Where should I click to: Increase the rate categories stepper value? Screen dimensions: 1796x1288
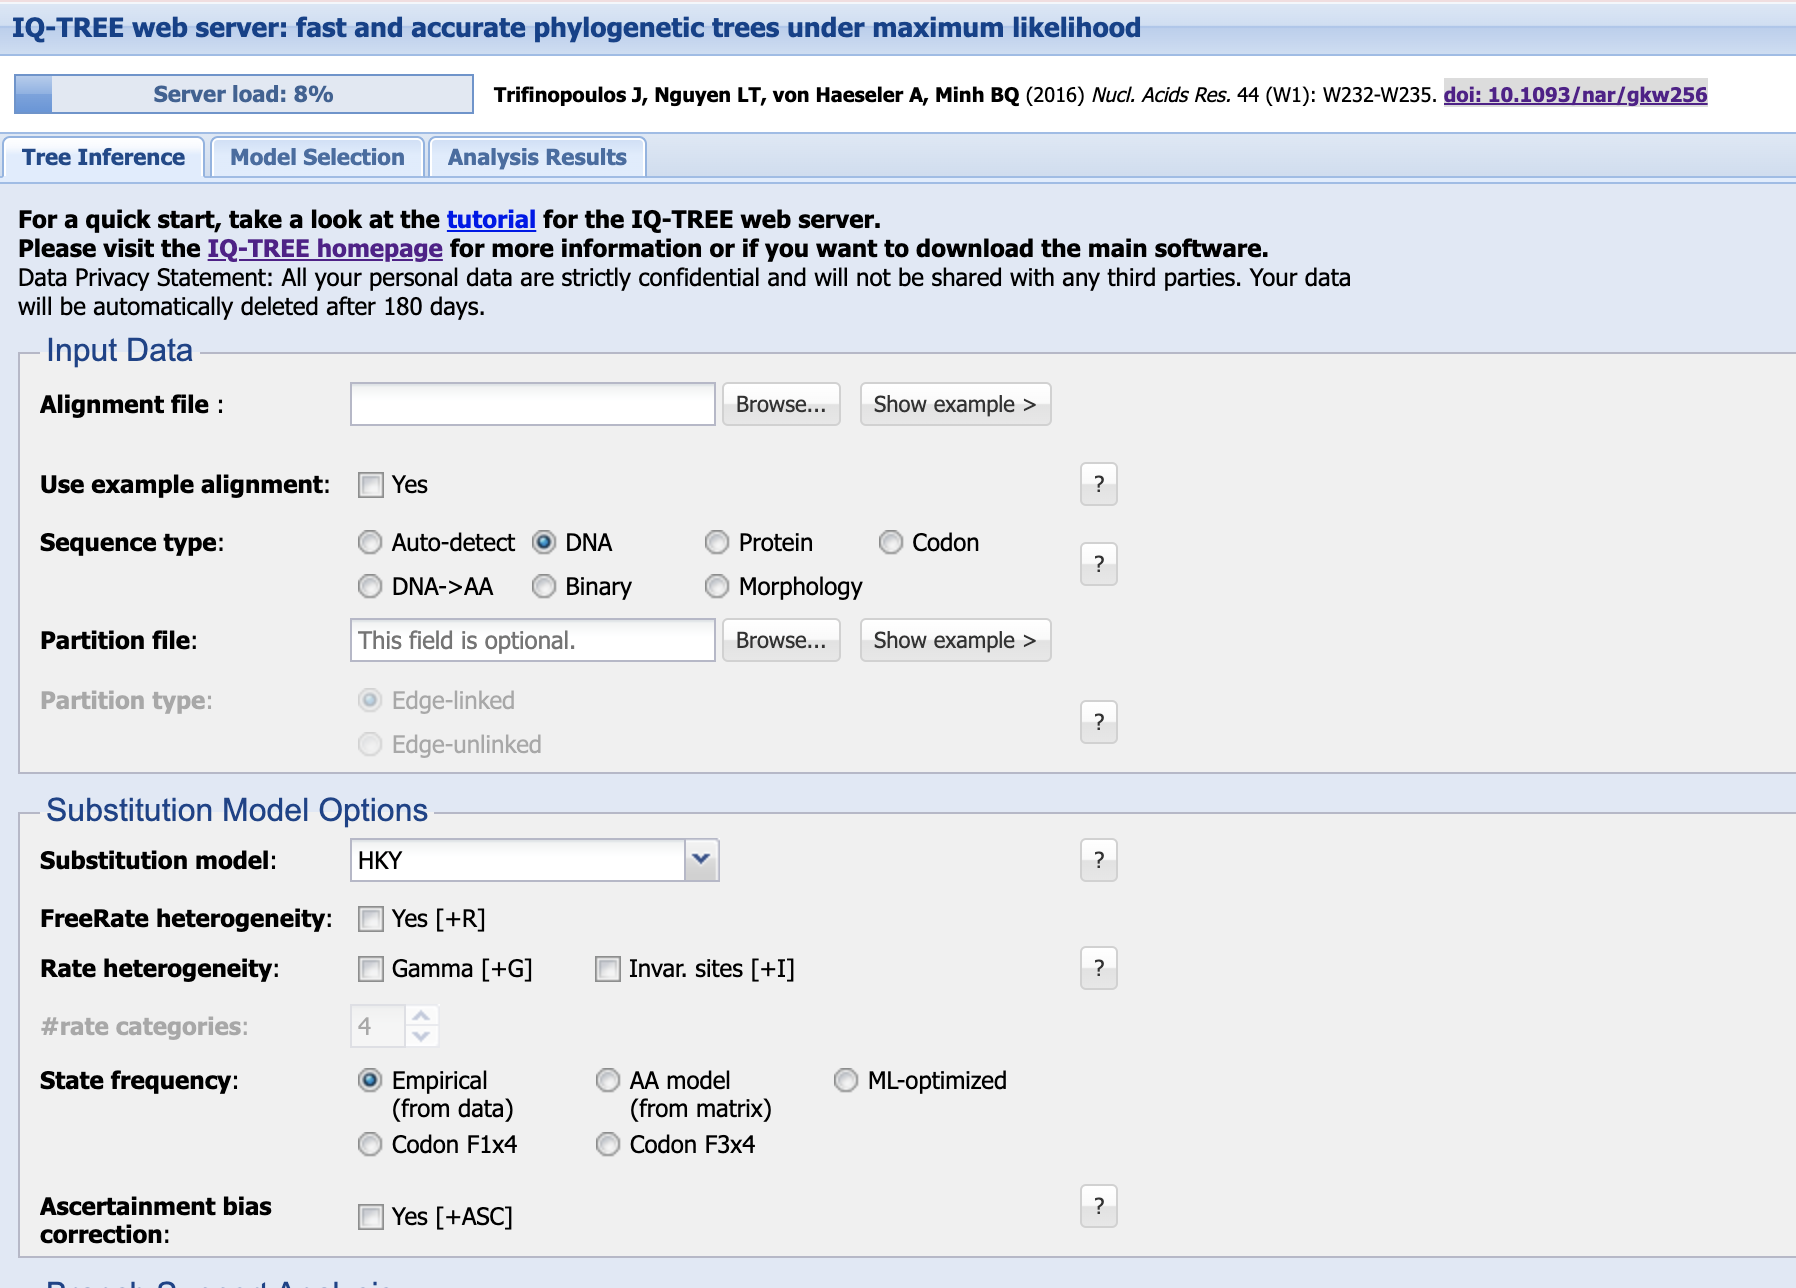click(x=421, y=1016)
